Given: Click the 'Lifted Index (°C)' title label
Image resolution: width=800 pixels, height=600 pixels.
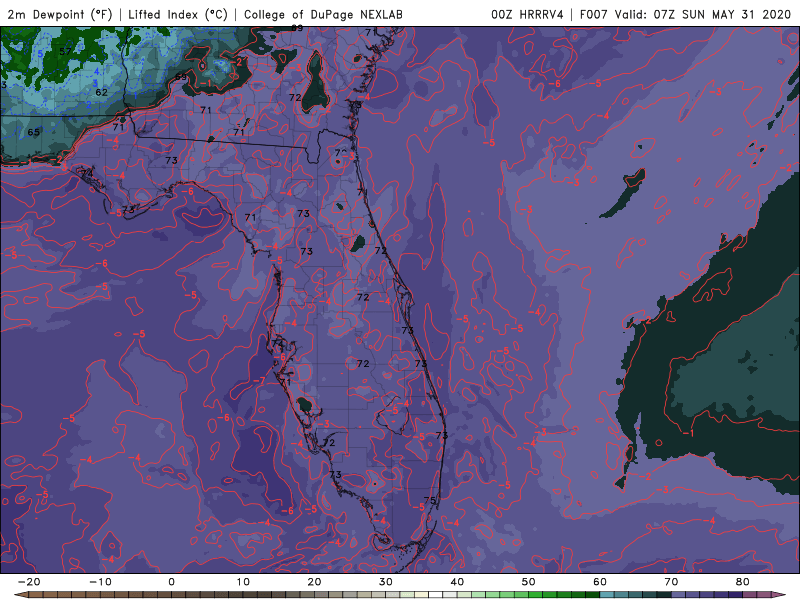Looking at the screenshot, I should point(178,14).
